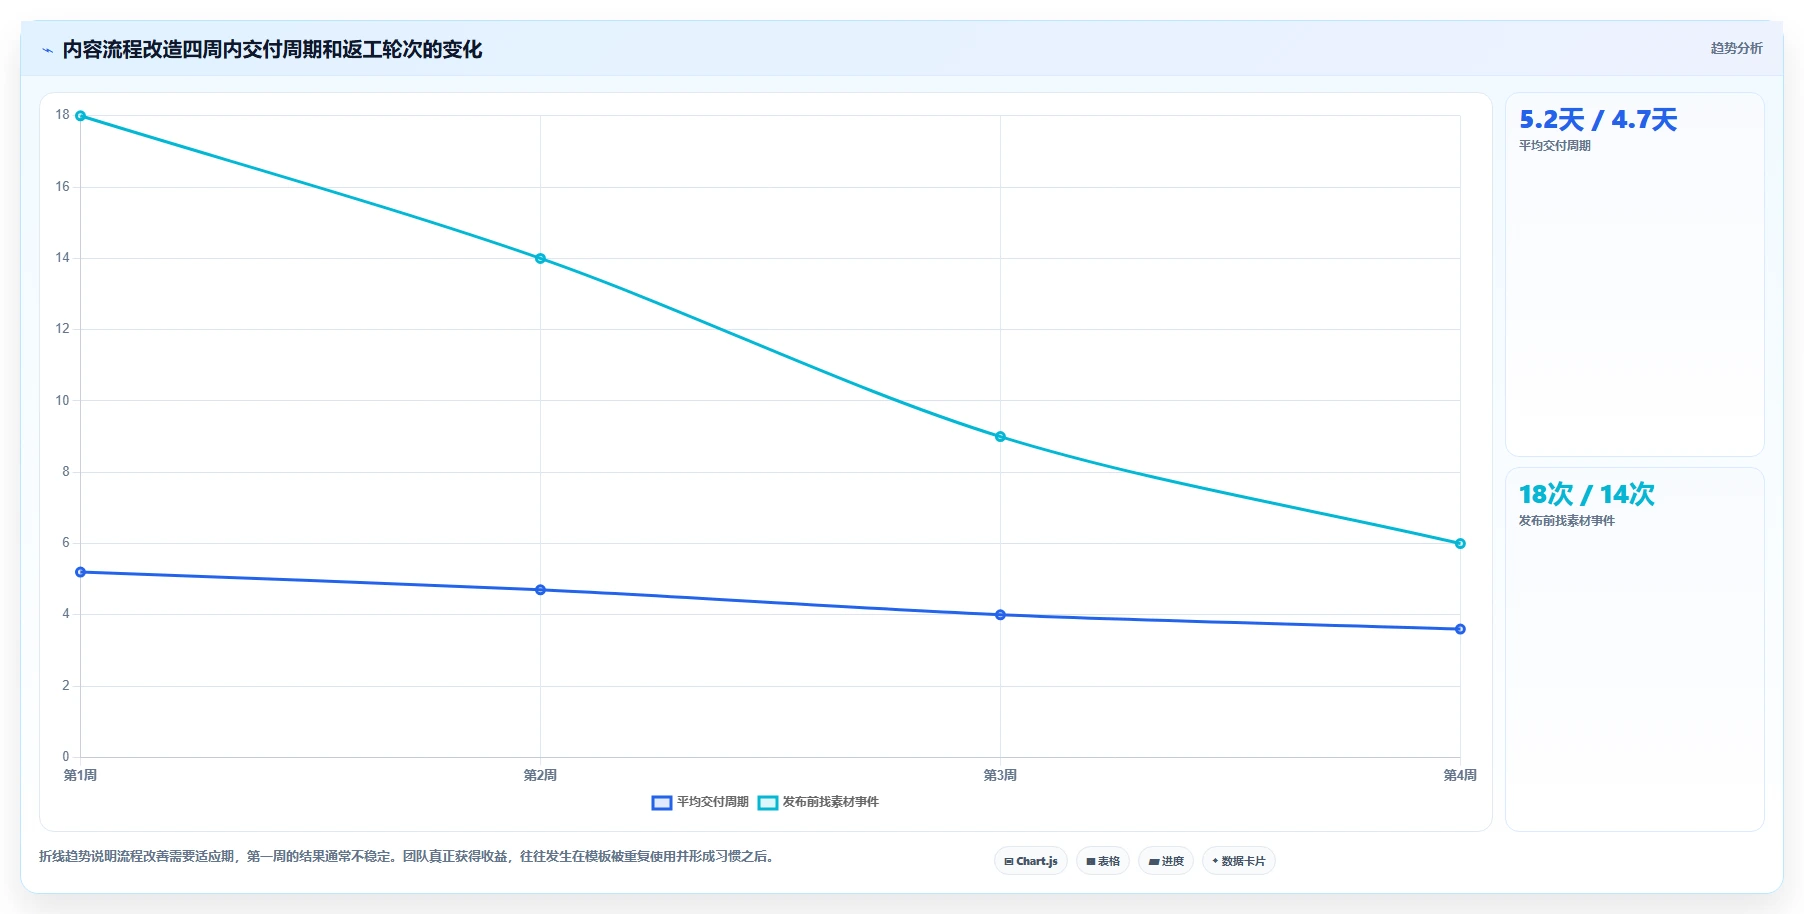1804x914 pixels.
Task: Click the y-axis value 18
Action: 63,115
